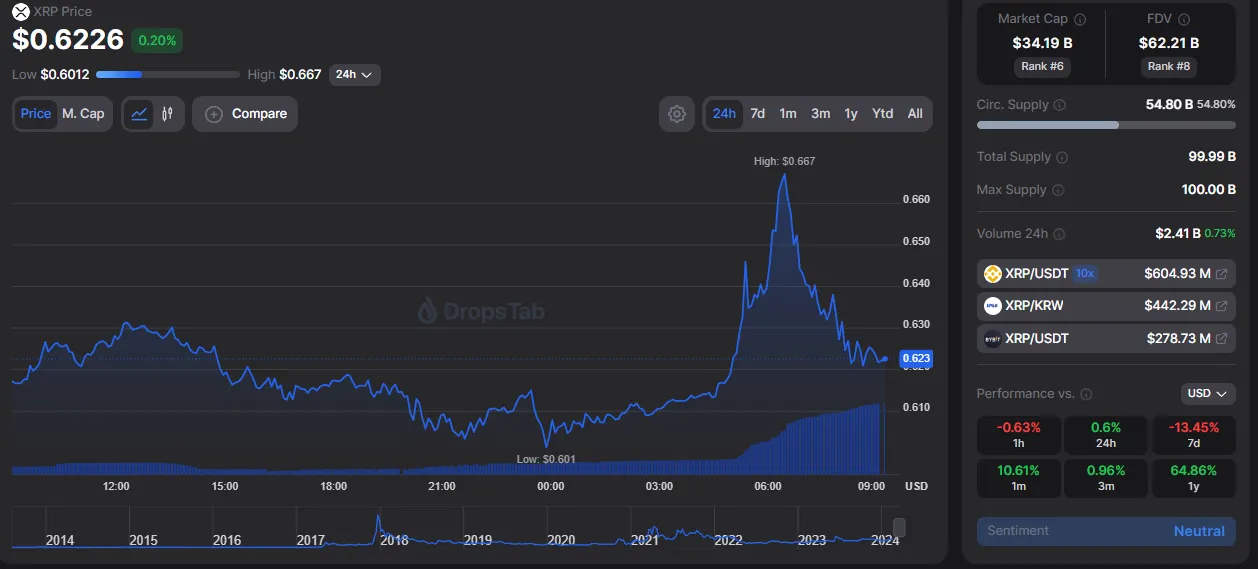
Task: Click the timeline range handle at 2024
Action: 899,527
